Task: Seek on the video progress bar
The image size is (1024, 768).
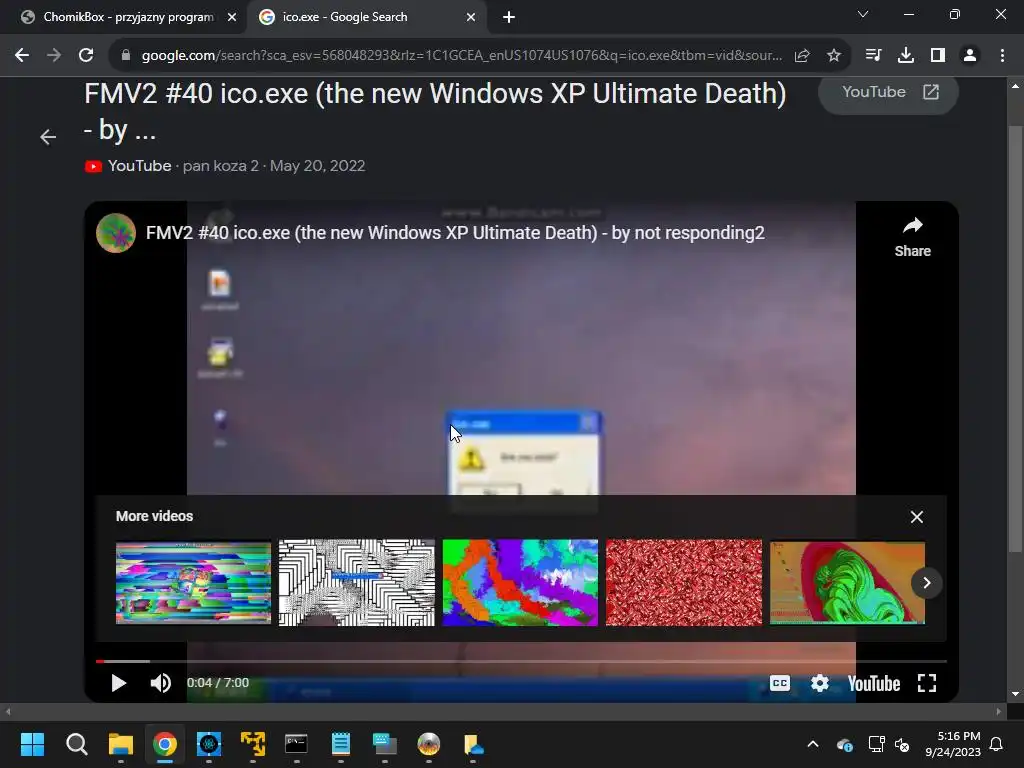Action: 521,662
